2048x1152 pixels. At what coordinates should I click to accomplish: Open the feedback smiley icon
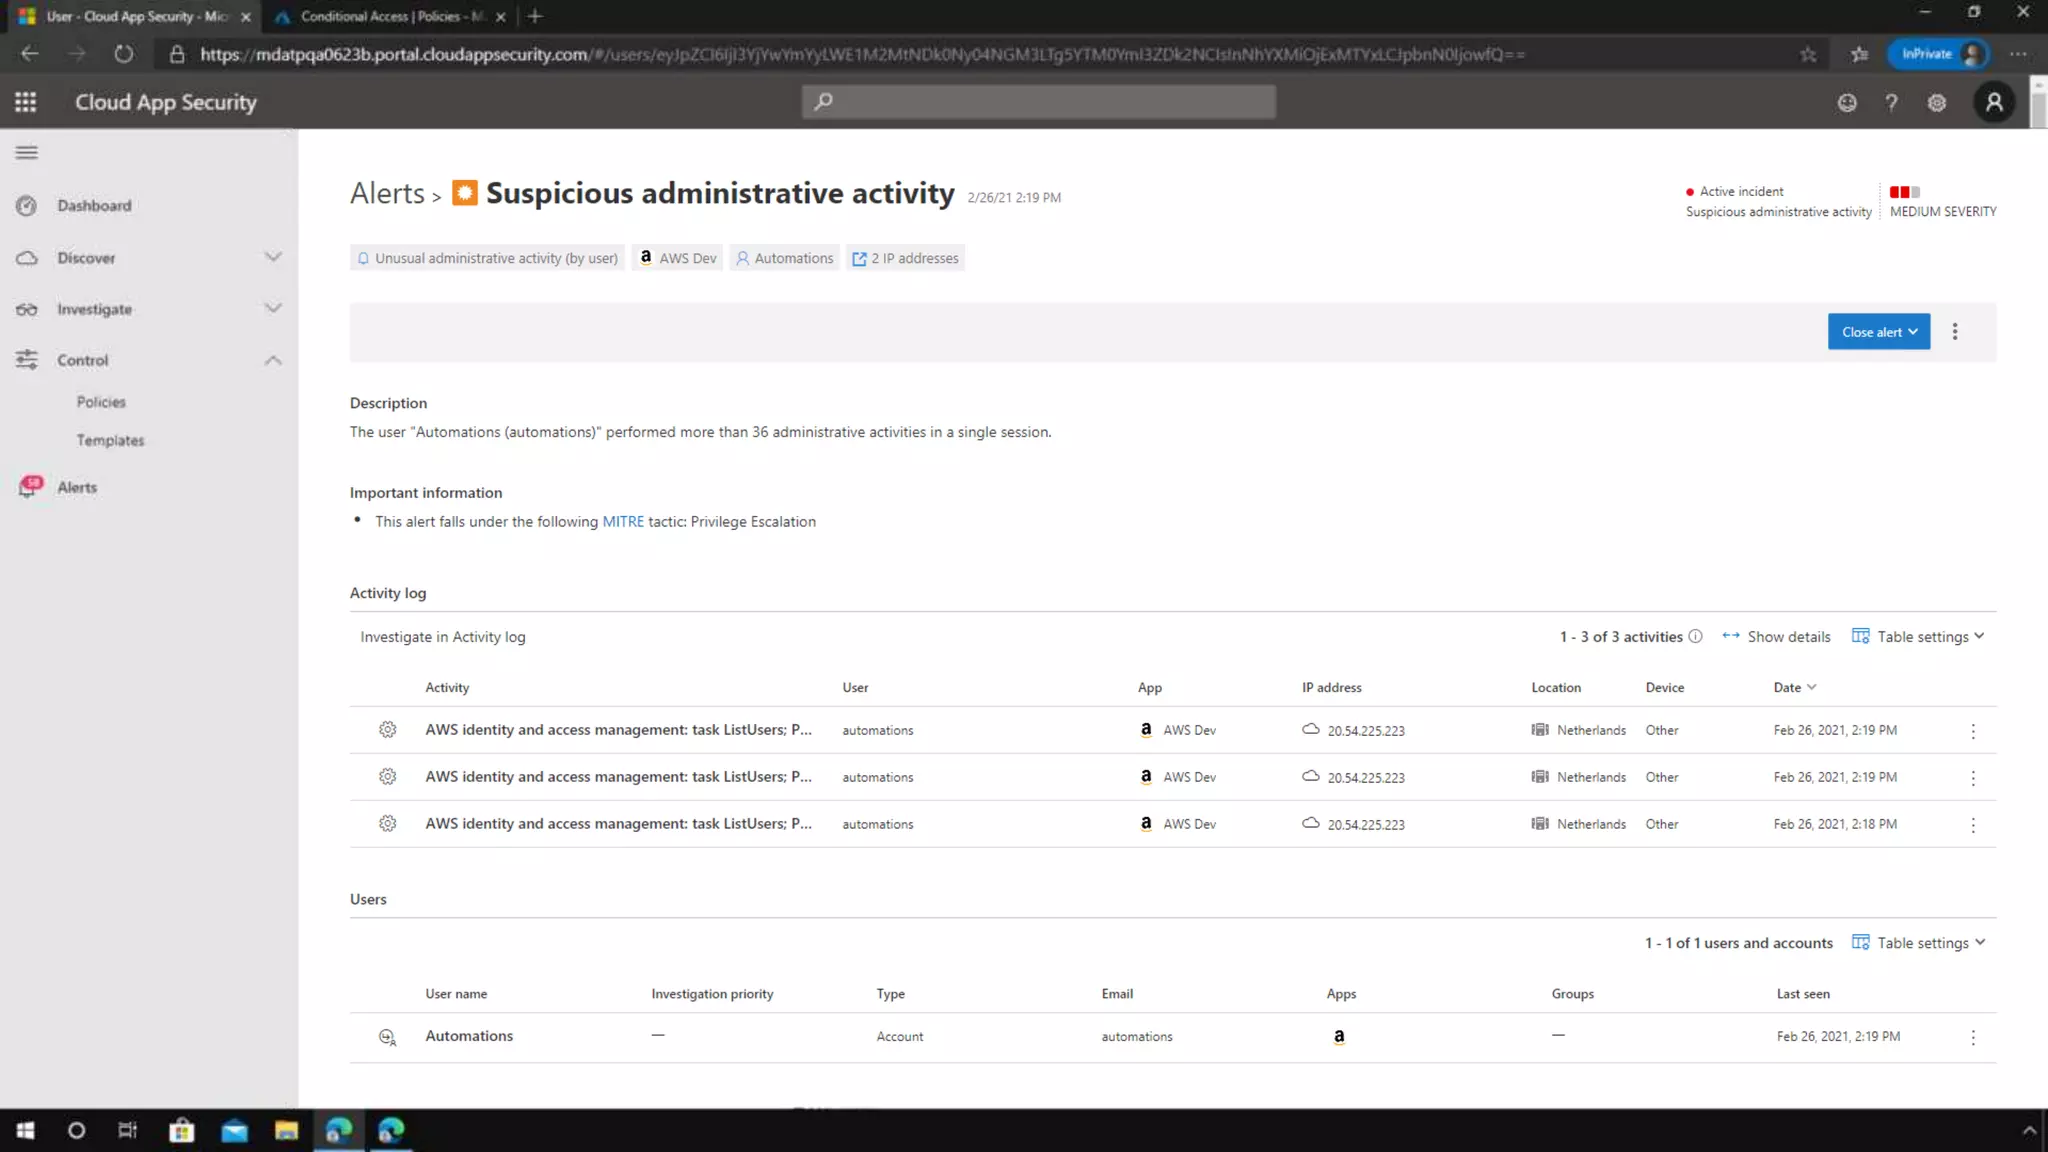click(1847, 102)
